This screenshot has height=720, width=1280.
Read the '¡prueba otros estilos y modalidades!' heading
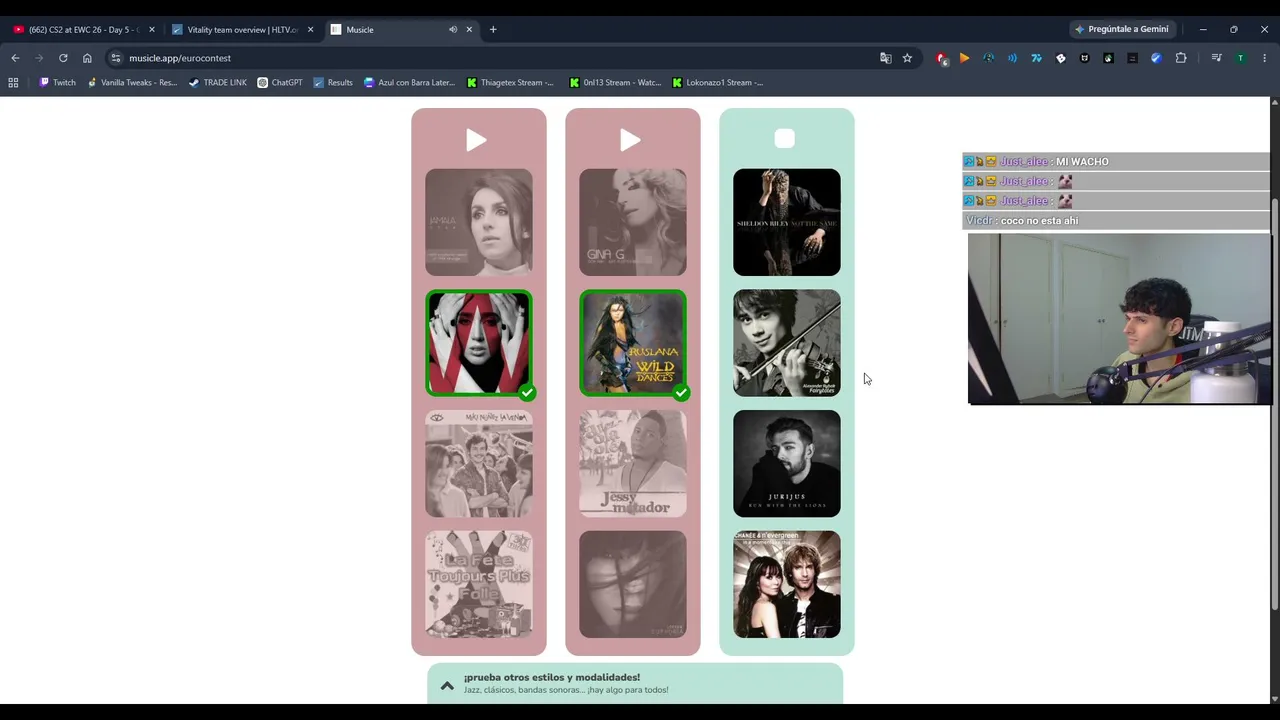coord(552,677)
